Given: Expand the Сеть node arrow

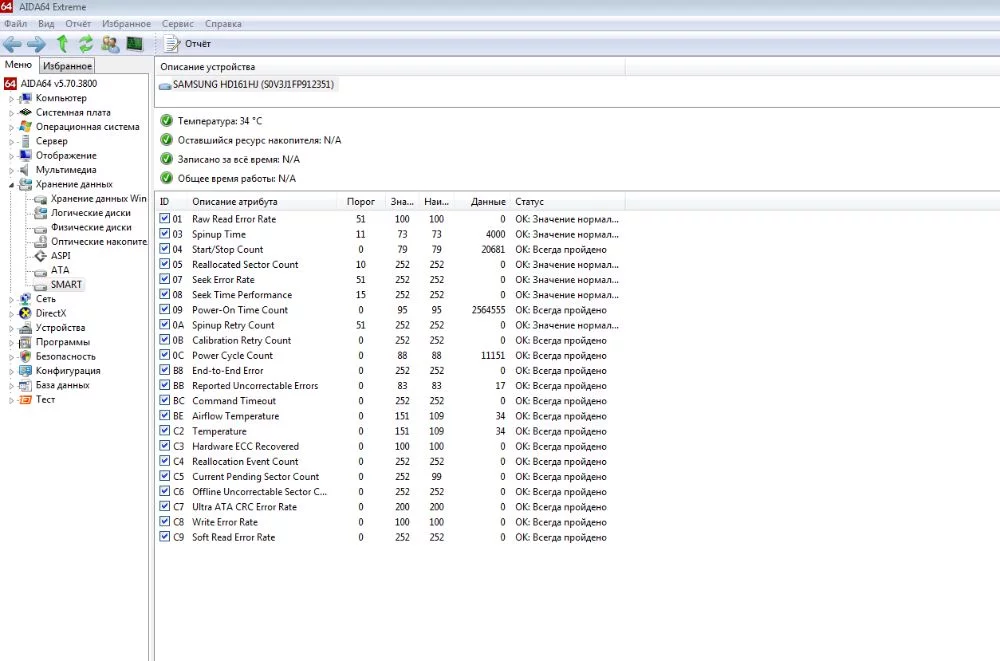Looking at the screenshot, I should click(x=11, y=299).
